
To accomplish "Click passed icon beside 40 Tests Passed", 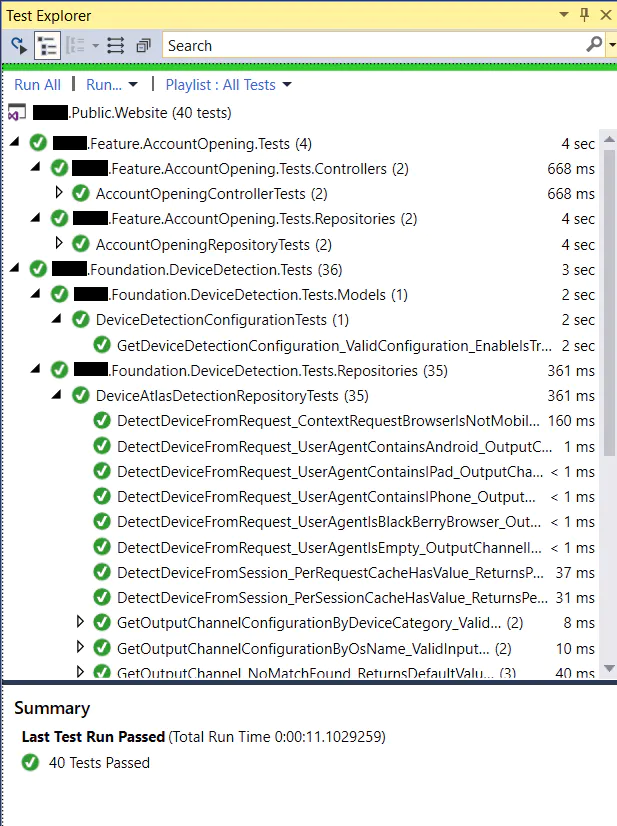I will pos(31,762).
